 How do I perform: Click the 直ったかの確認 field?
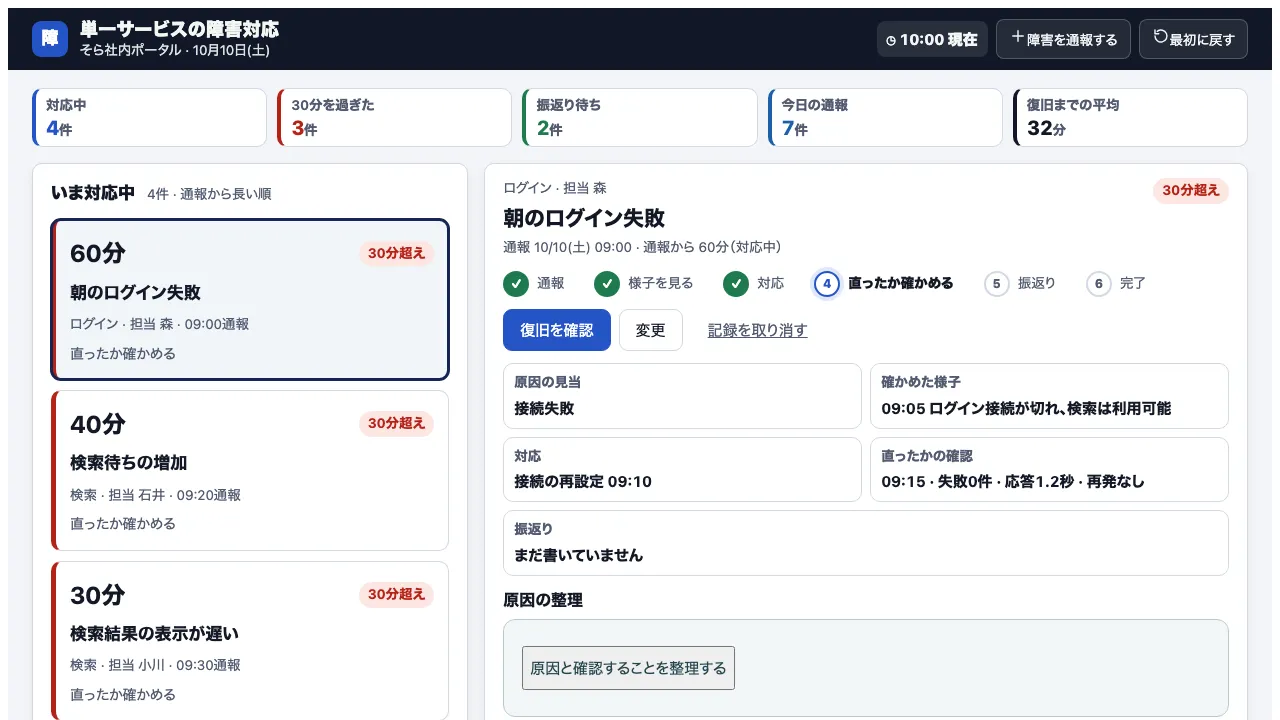click(1049, 469)
